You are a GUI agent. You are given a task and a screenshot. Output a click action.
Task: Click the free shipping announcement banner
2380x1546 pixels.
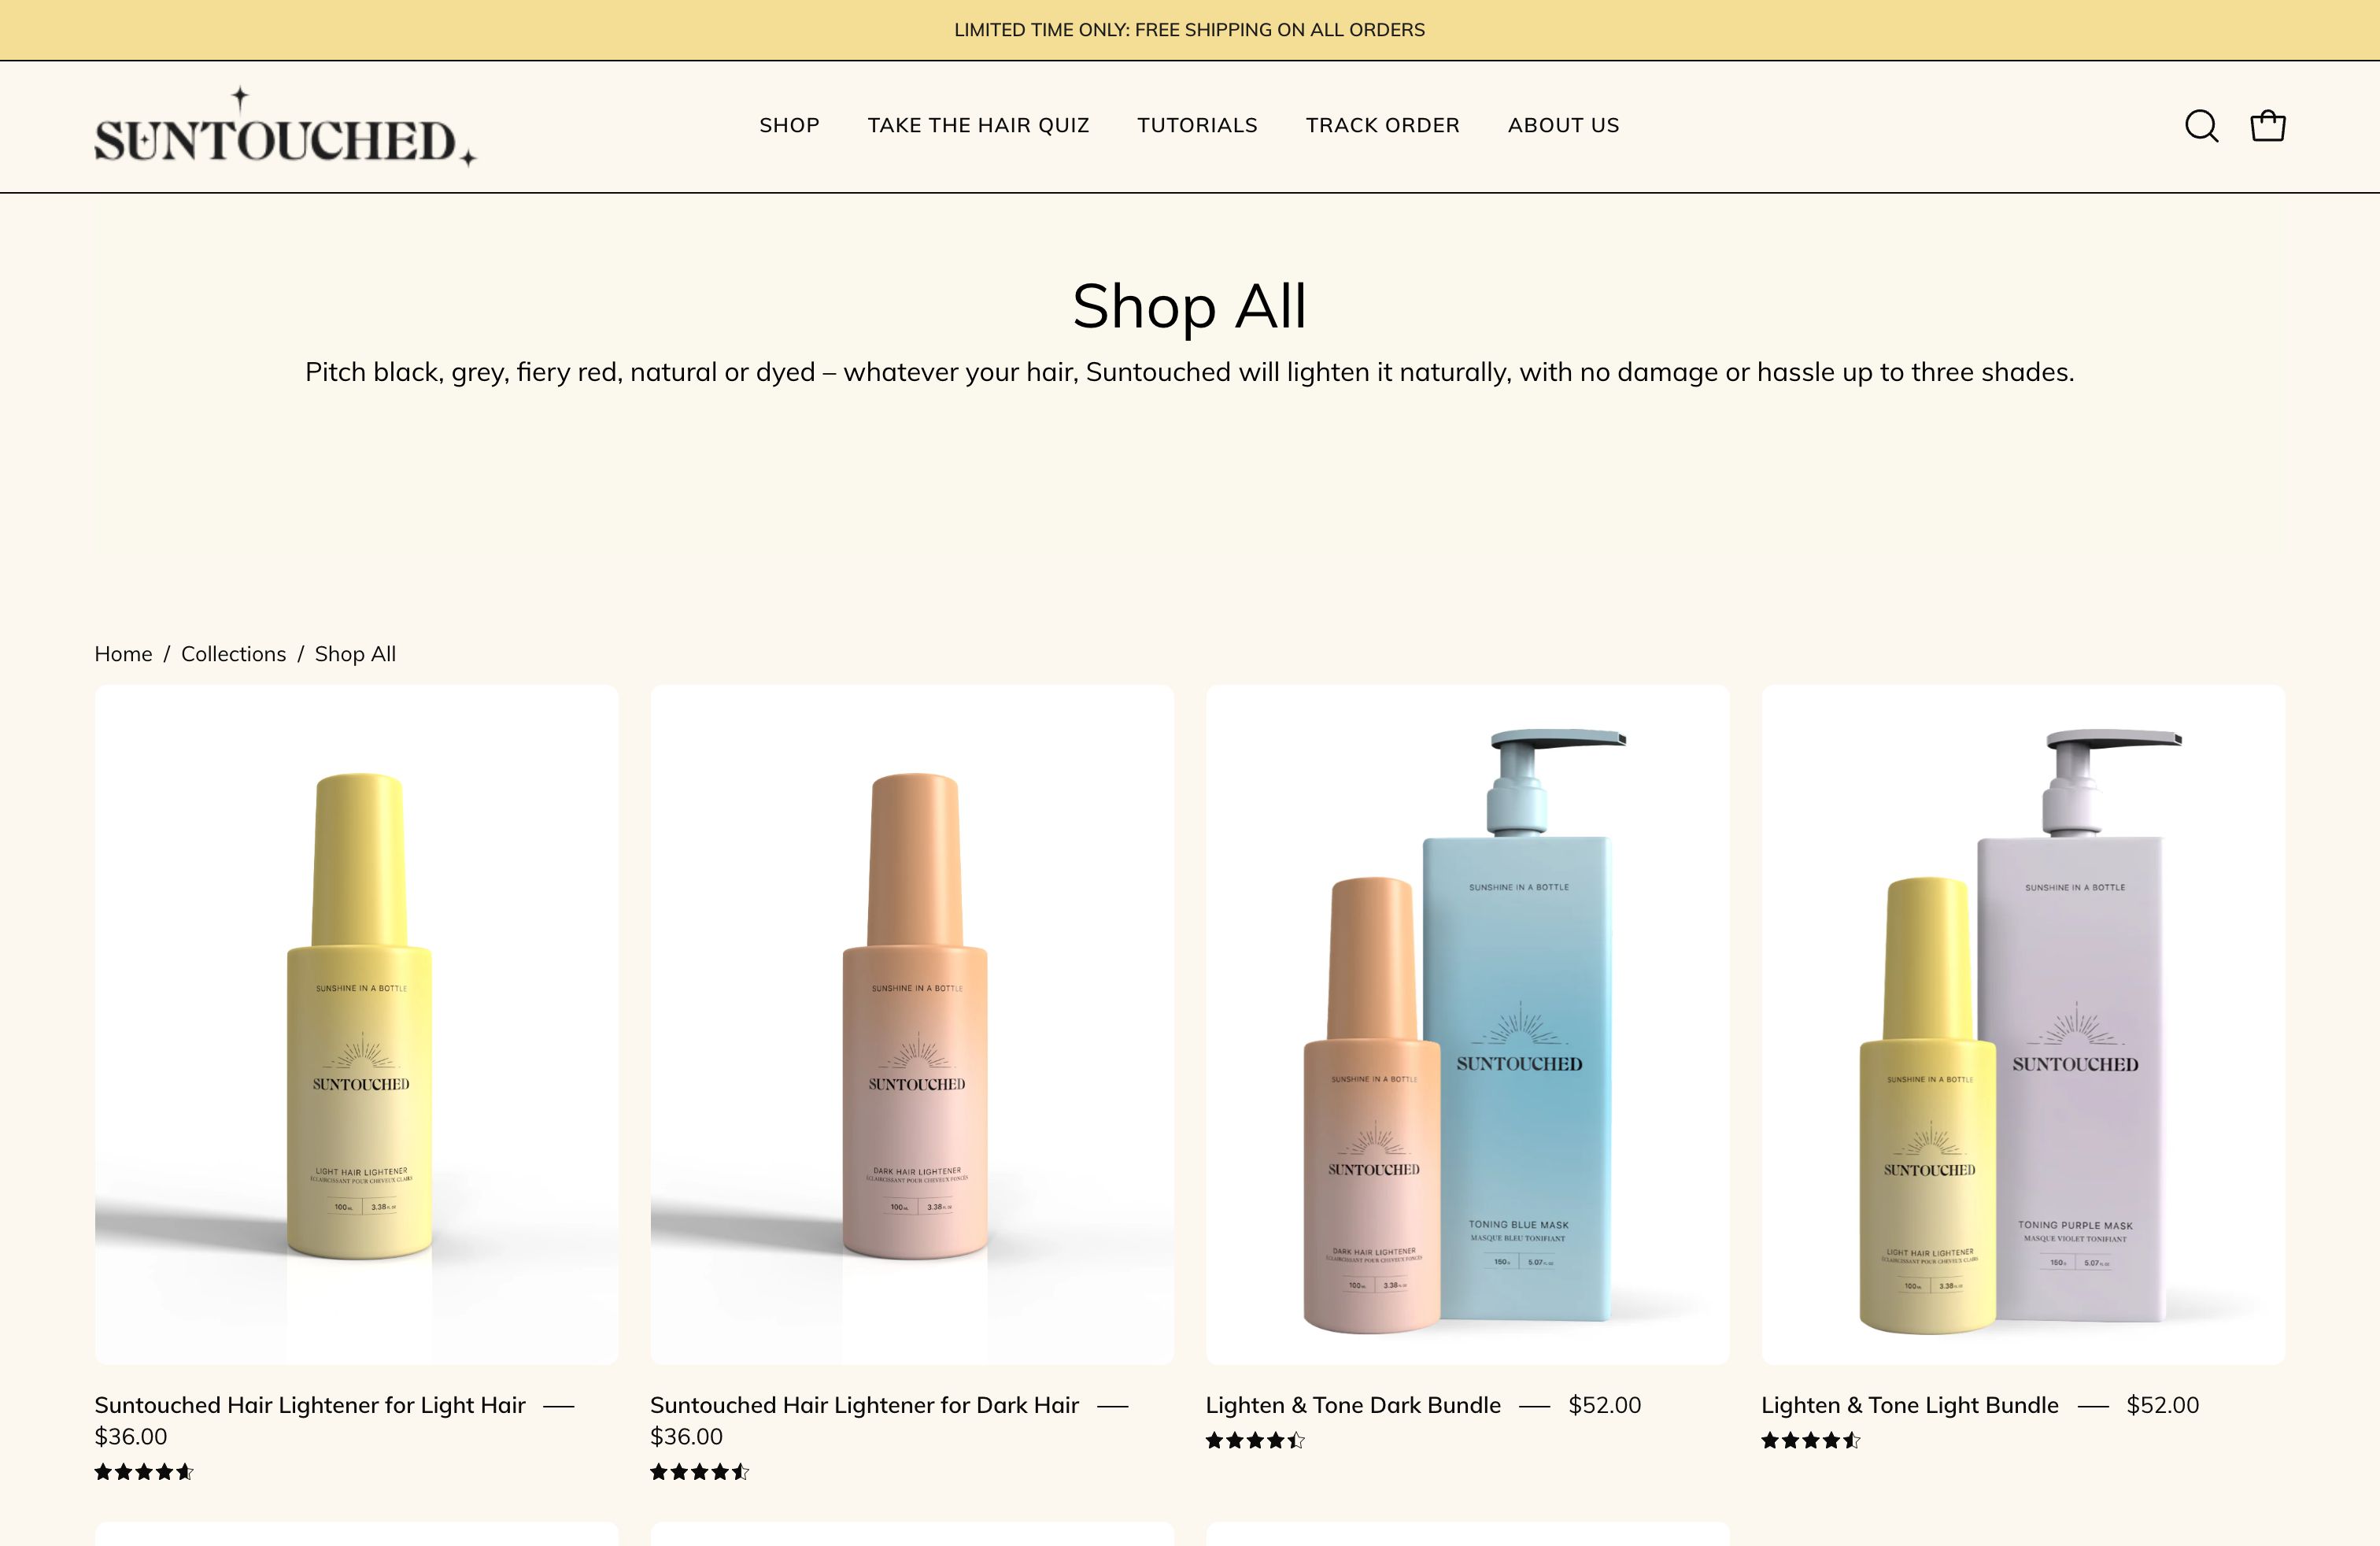(x=1189, y=30)
